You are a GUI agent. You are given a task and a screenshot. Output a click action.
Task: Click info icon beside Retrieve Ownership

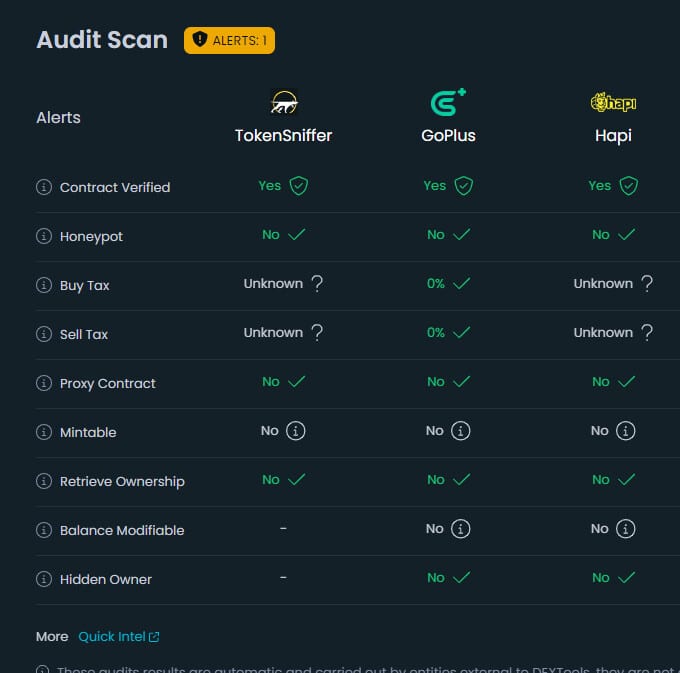43,481
